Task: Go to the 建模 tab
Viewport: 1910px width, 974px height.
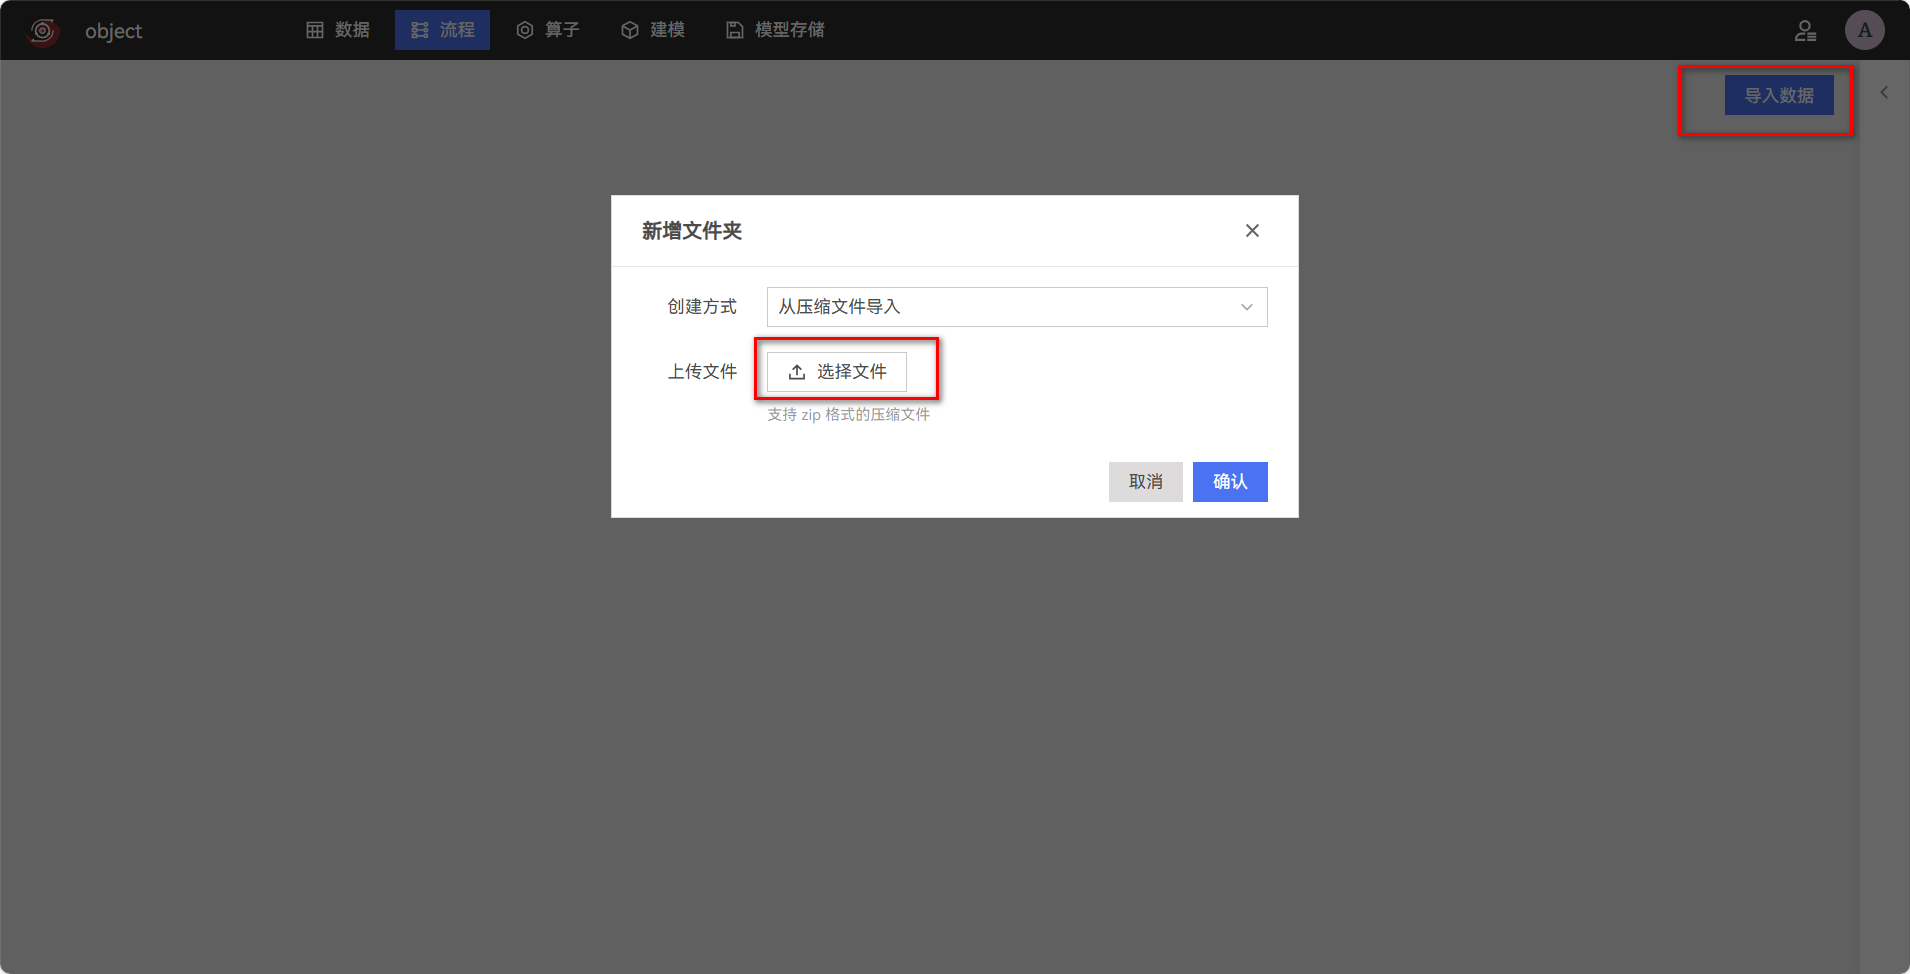Action: pos(653,30)
